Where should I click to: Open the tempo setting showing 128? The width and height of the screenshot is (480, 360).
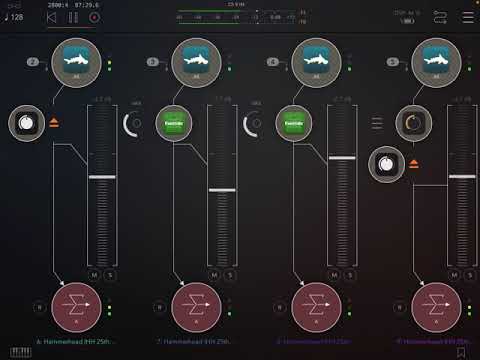coord(14,17)
